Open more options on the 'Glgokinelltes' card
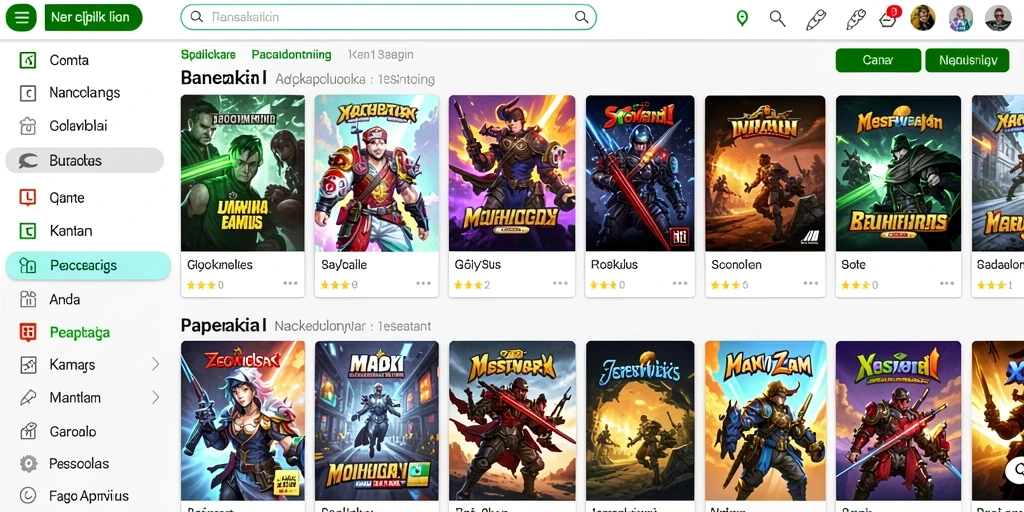The image size is (1024, 512). [x=291, y=283]
